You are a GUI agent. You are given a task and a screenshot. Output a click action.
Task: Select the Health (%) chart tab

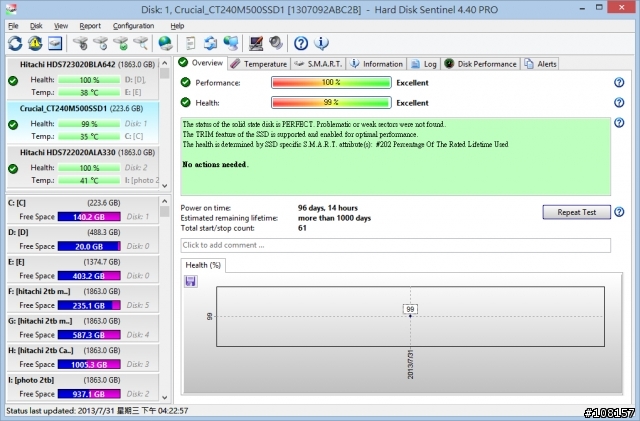(203, 265)
